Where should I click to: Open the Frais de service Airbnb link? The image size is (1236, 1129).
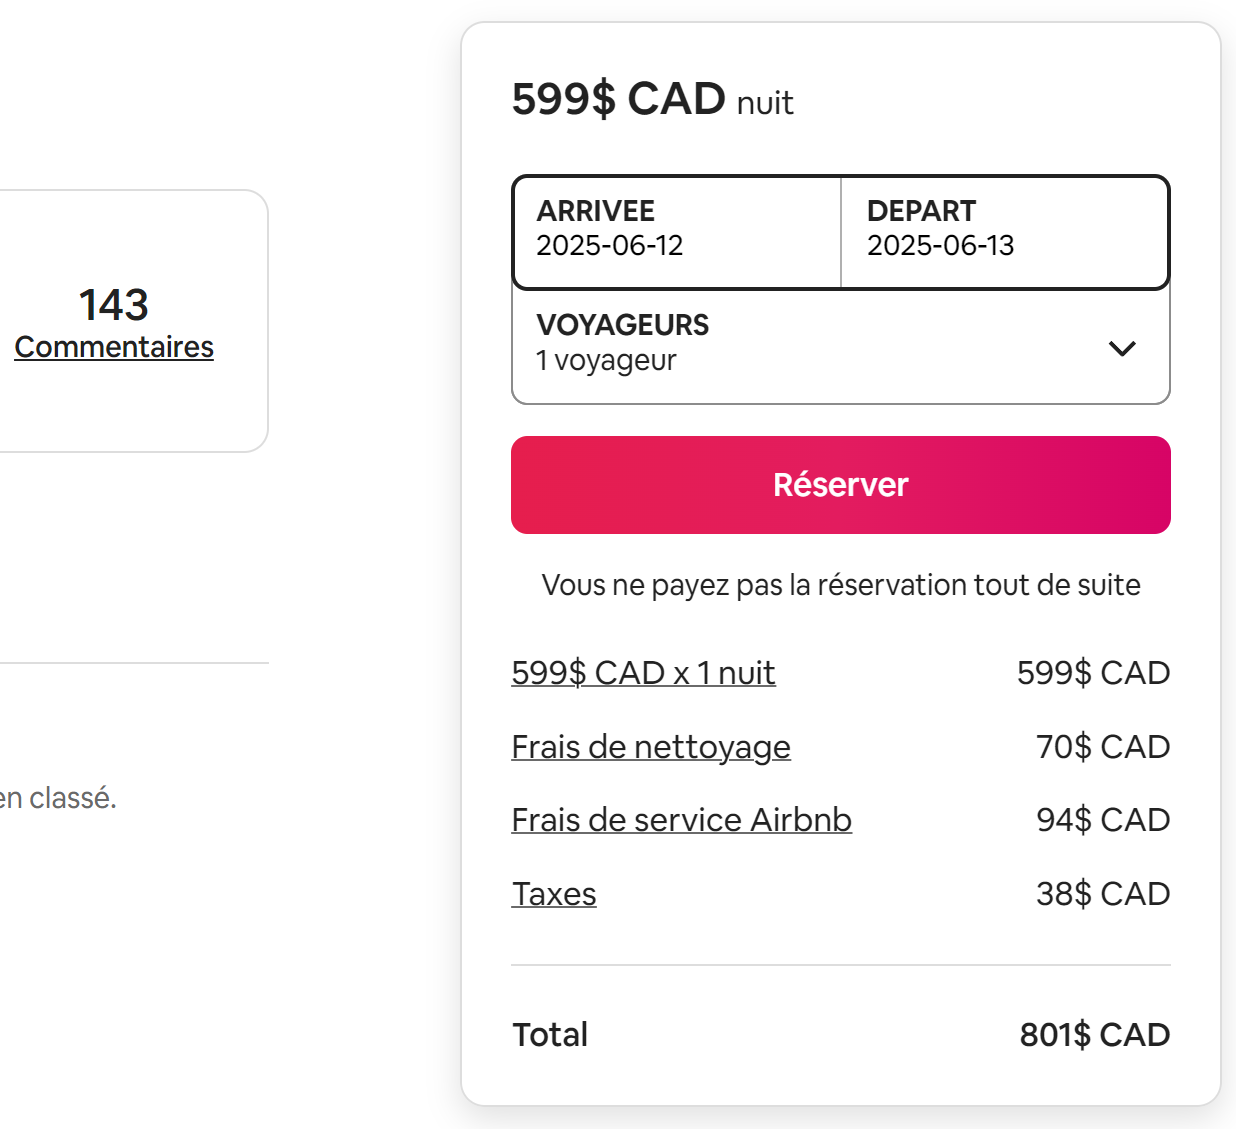681,820
